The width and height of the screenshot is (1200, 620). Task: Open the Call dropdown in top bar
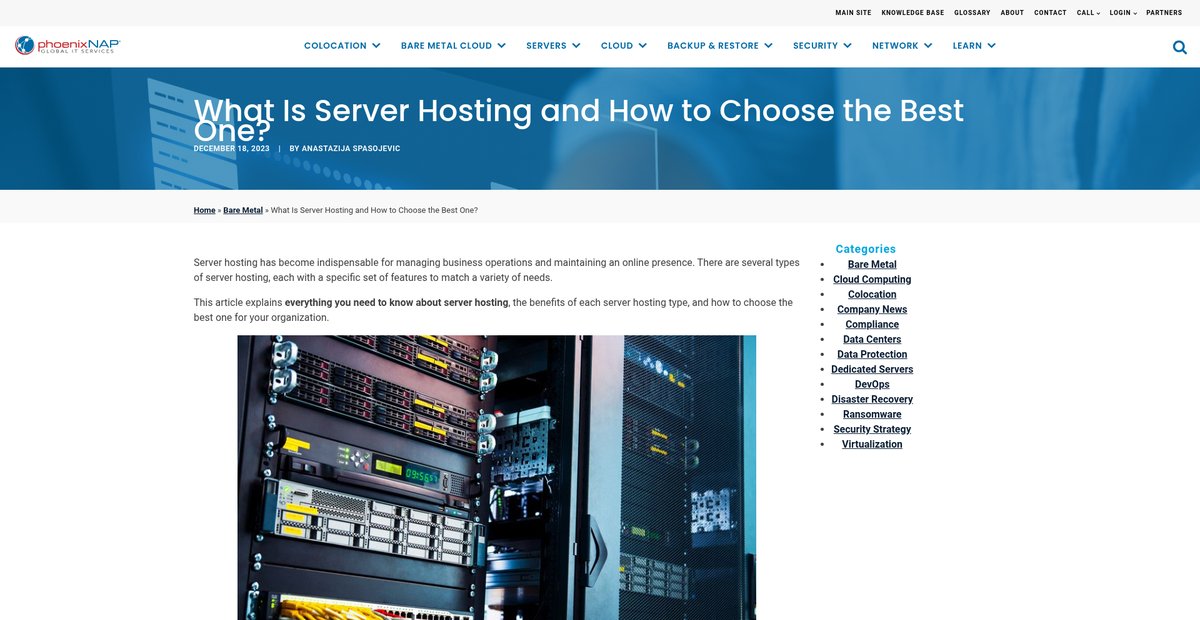pyautogui.click(x=1088, y=13)
